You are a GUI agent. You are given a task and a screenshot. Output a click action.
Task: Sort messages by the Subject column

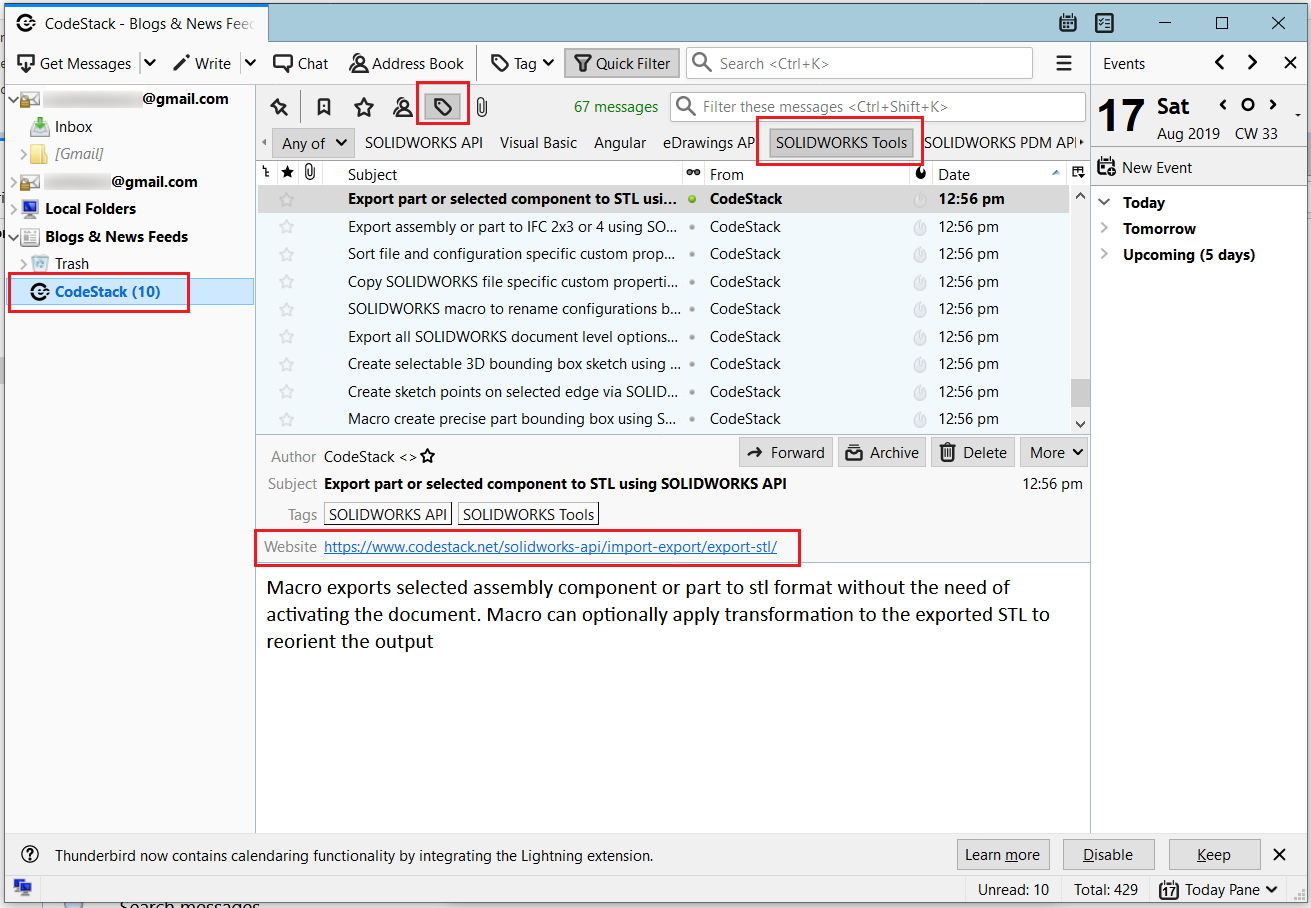click(502, 174)
